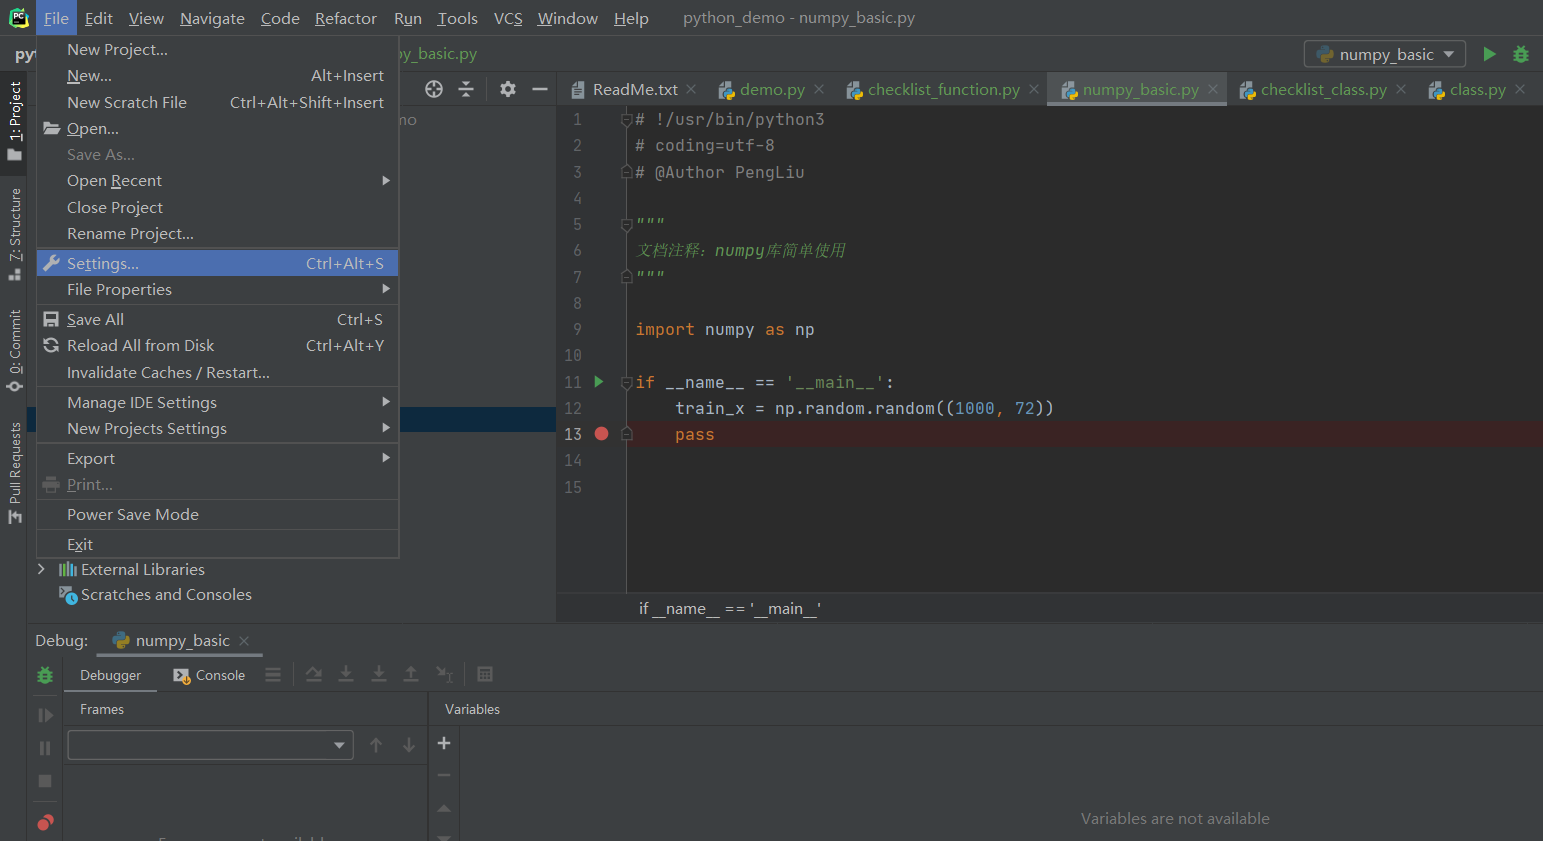Screen dimensions: 1543x841
Task: Choose Settings... in File menu
Action: [x=218, y=264]
